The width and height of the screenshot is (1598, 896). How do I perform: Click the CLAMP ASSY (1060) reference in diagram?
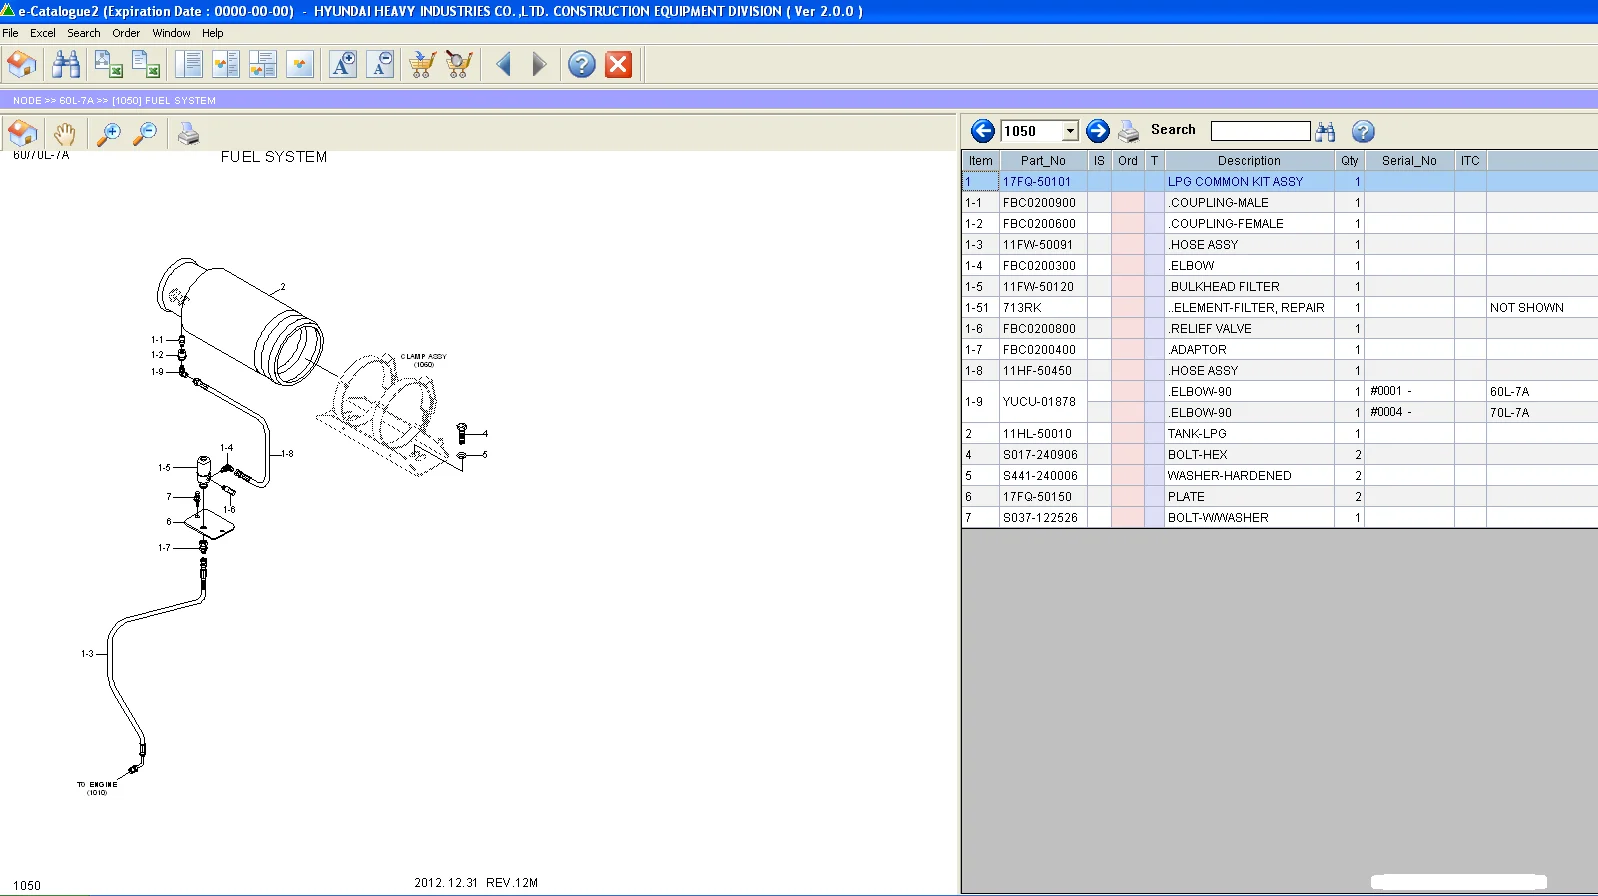coord(424,360)
